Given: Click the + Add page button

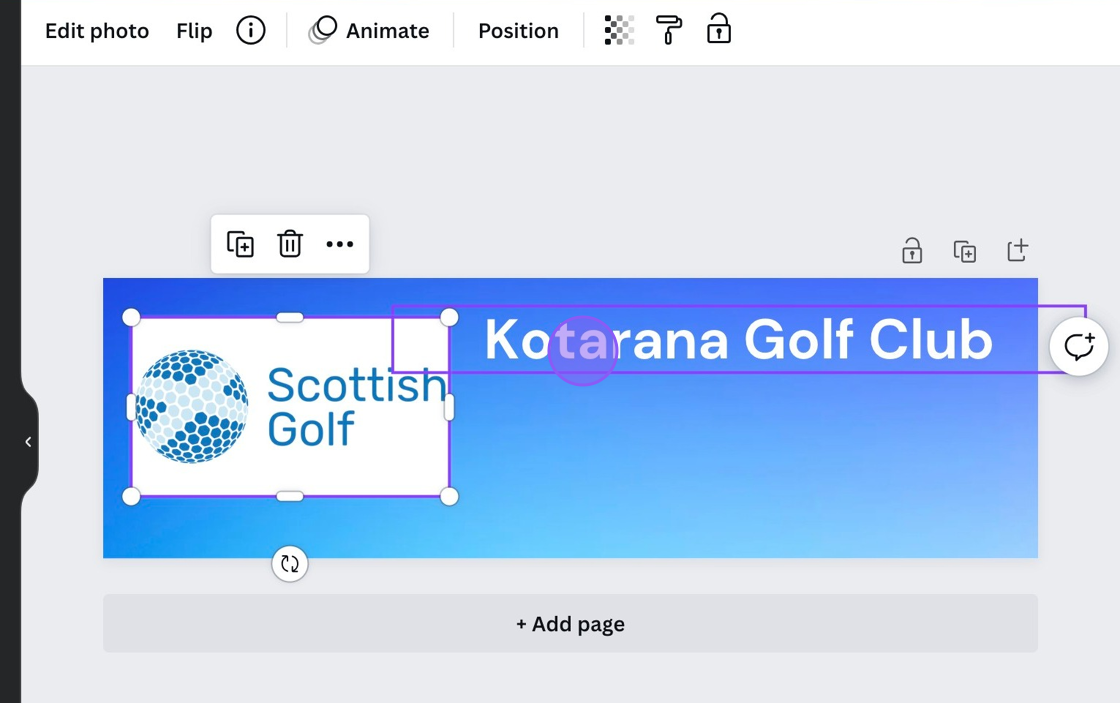Looking at the screenshot, I should [570, 624].
